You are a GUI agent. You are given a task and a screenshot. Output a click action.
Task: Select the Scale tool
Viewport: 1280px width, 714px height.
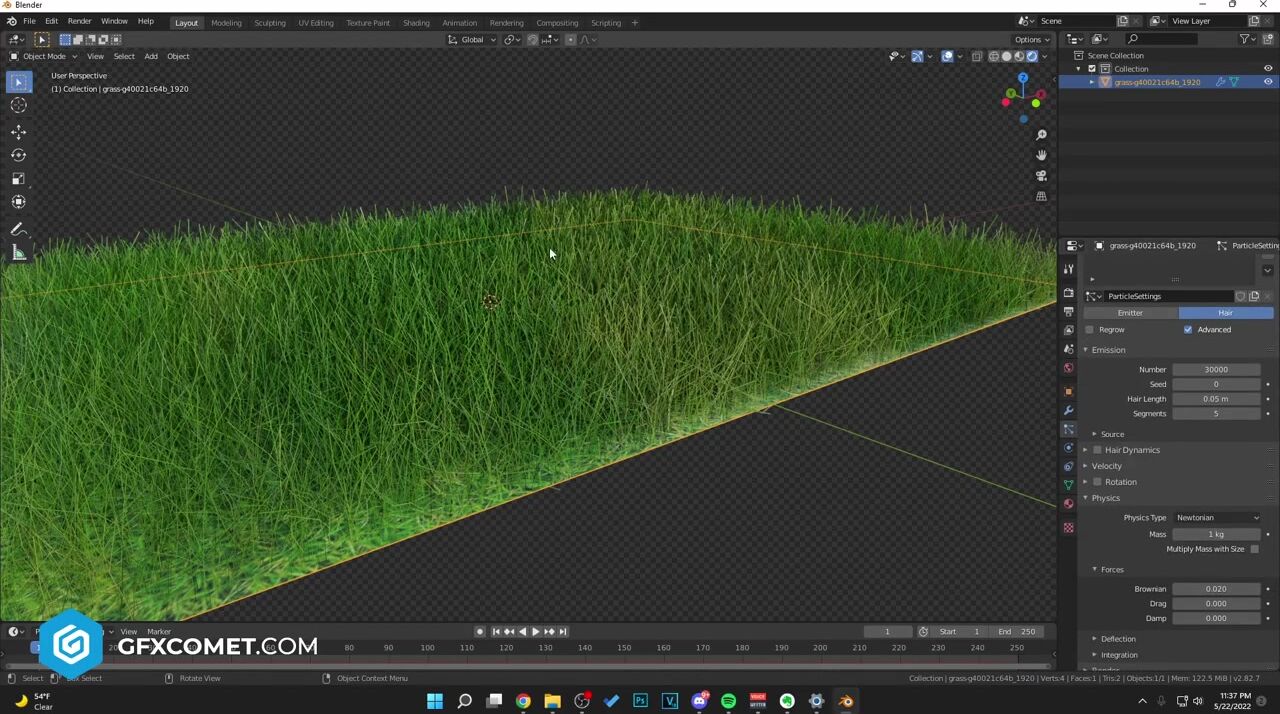point(19,178)
